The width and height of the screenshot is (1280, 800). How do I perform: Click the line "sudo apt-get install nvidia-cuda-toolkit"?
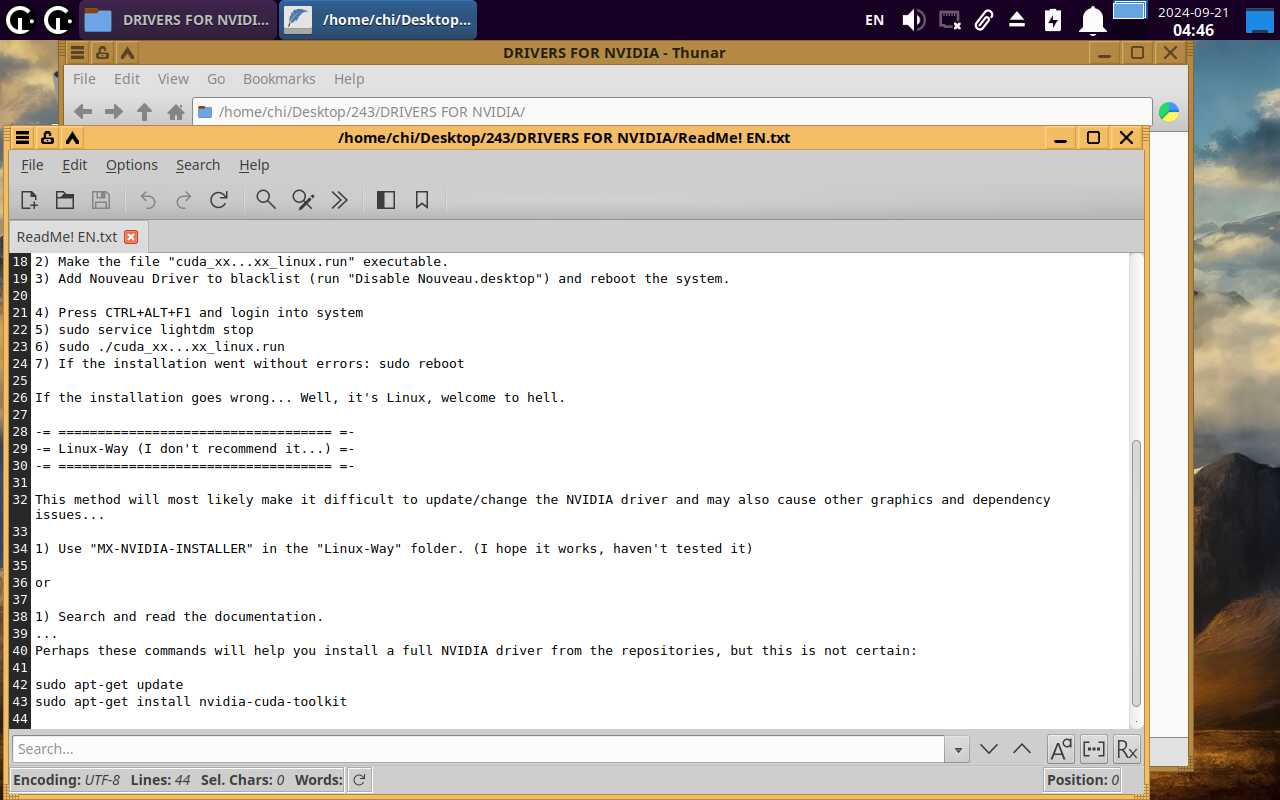pyautogui.click(x=191, y=702)
